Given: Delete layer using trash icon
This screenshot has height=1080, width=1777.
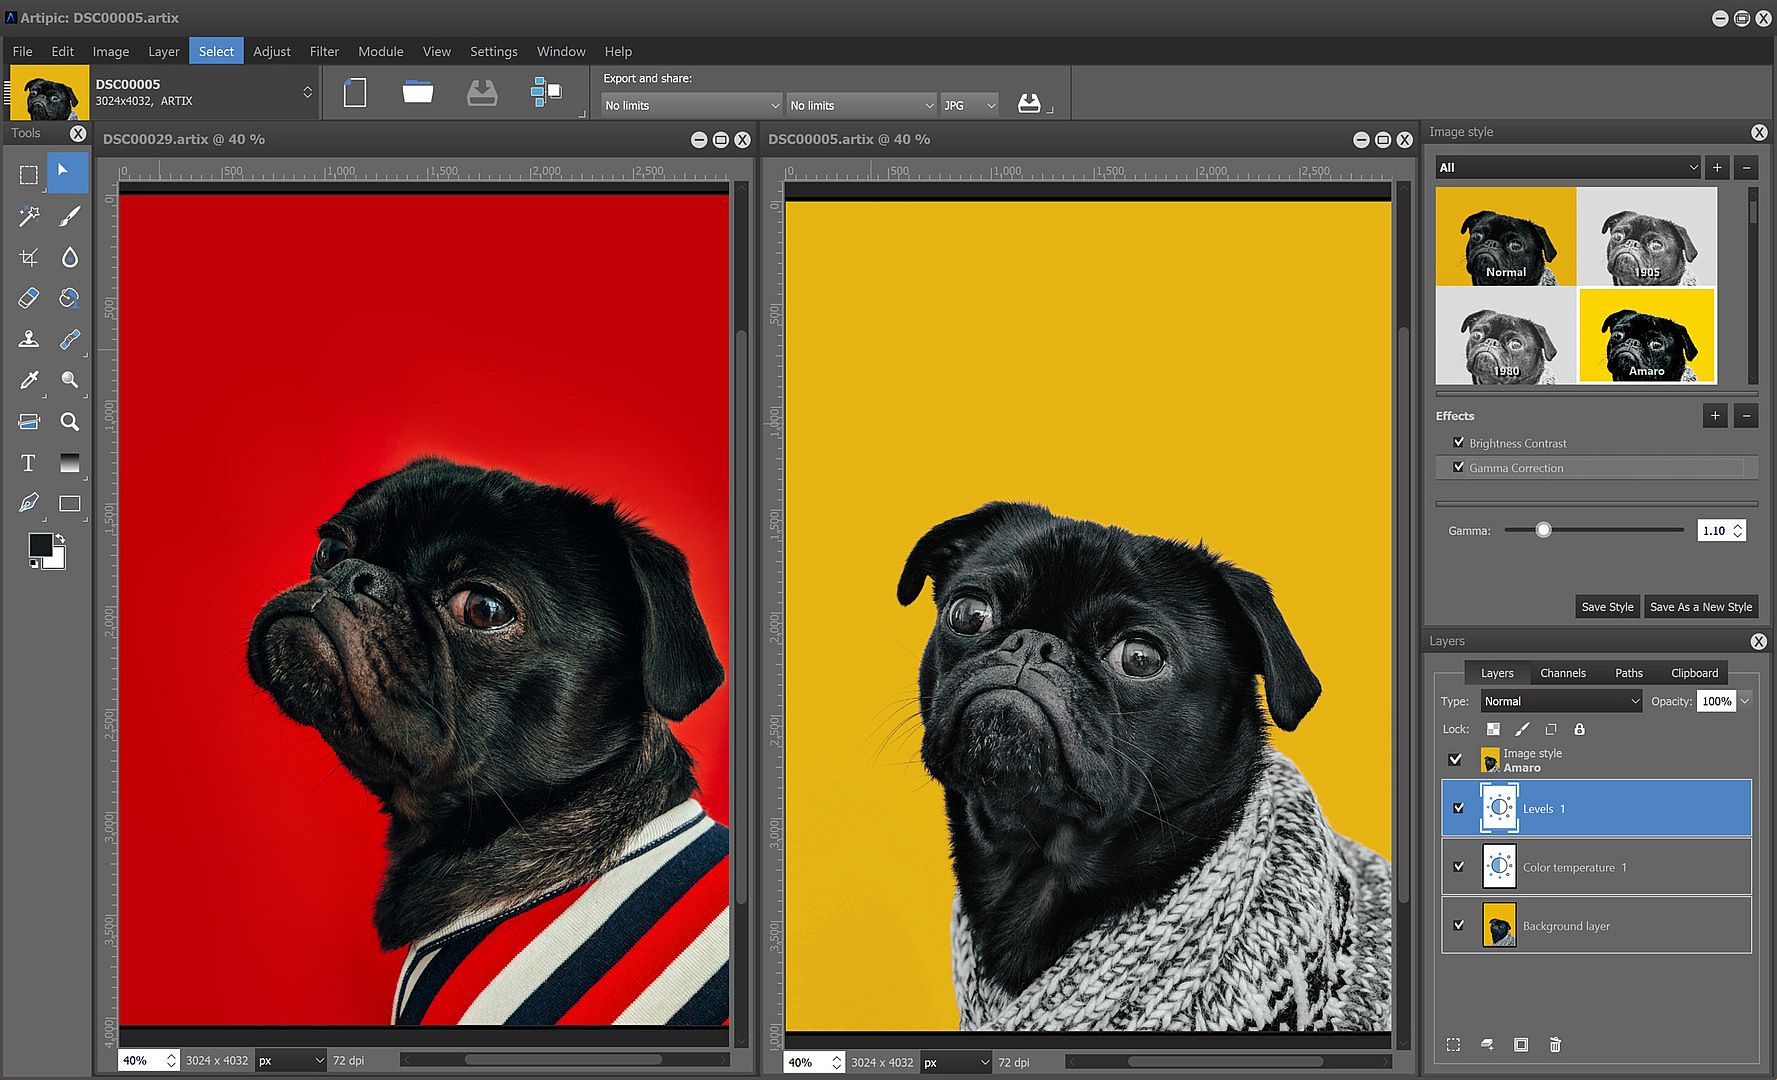Looking at the screenshot, I should coord(1555,1045).
